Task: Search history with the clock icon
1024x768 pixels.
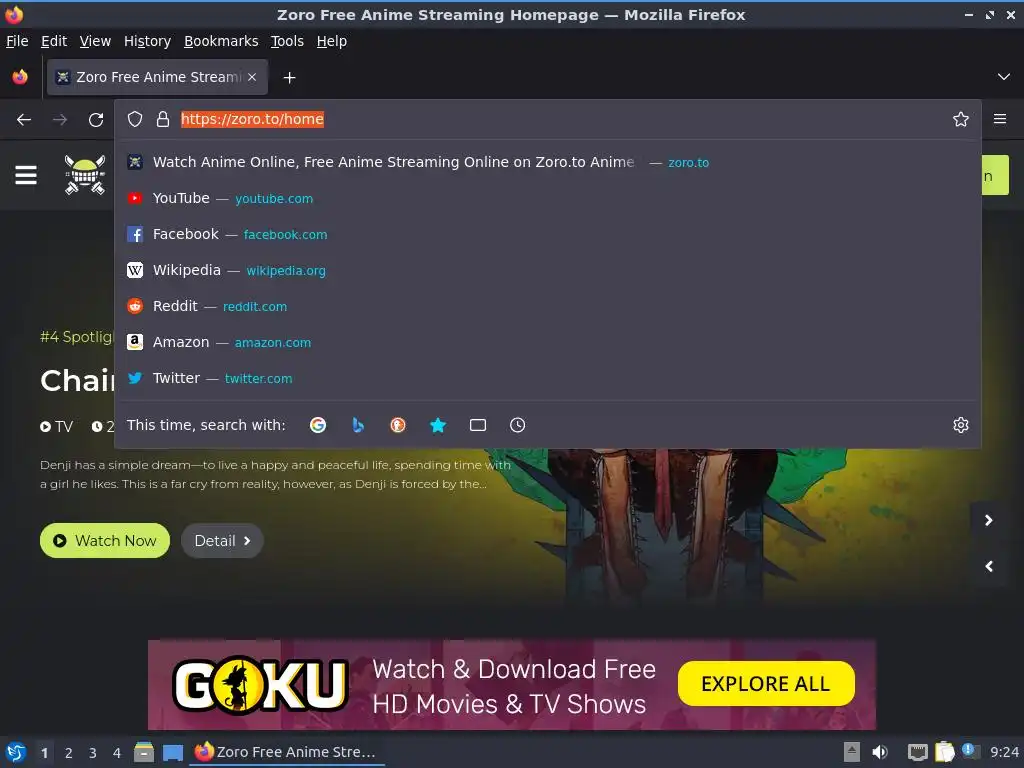Action: (517, 425)
